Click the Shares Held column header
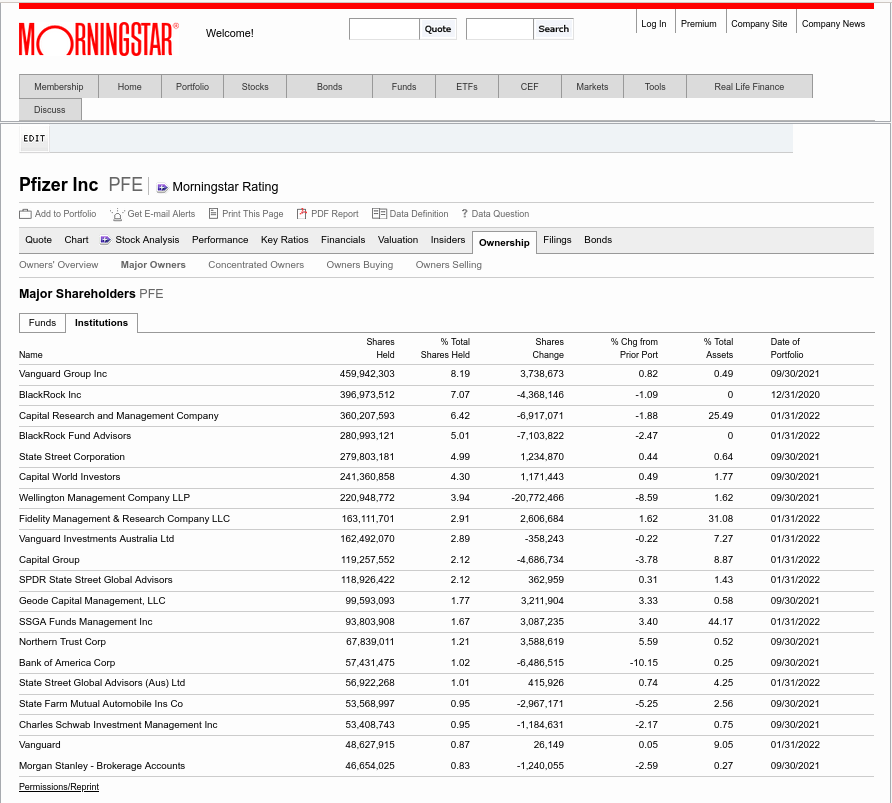Image resolution: width=892 pixels, height=803 pixels. [x=380, y=348]
